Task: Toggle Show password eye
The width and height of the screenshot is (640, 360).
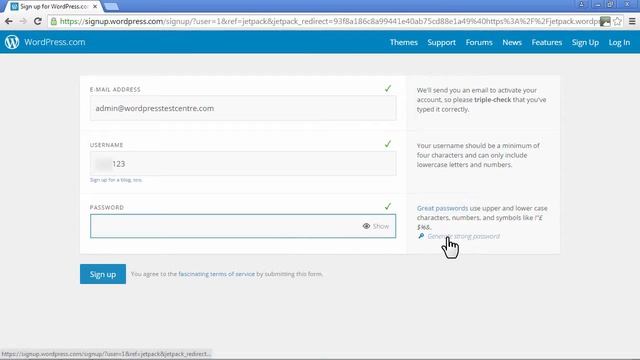Action: click(376, 226)
